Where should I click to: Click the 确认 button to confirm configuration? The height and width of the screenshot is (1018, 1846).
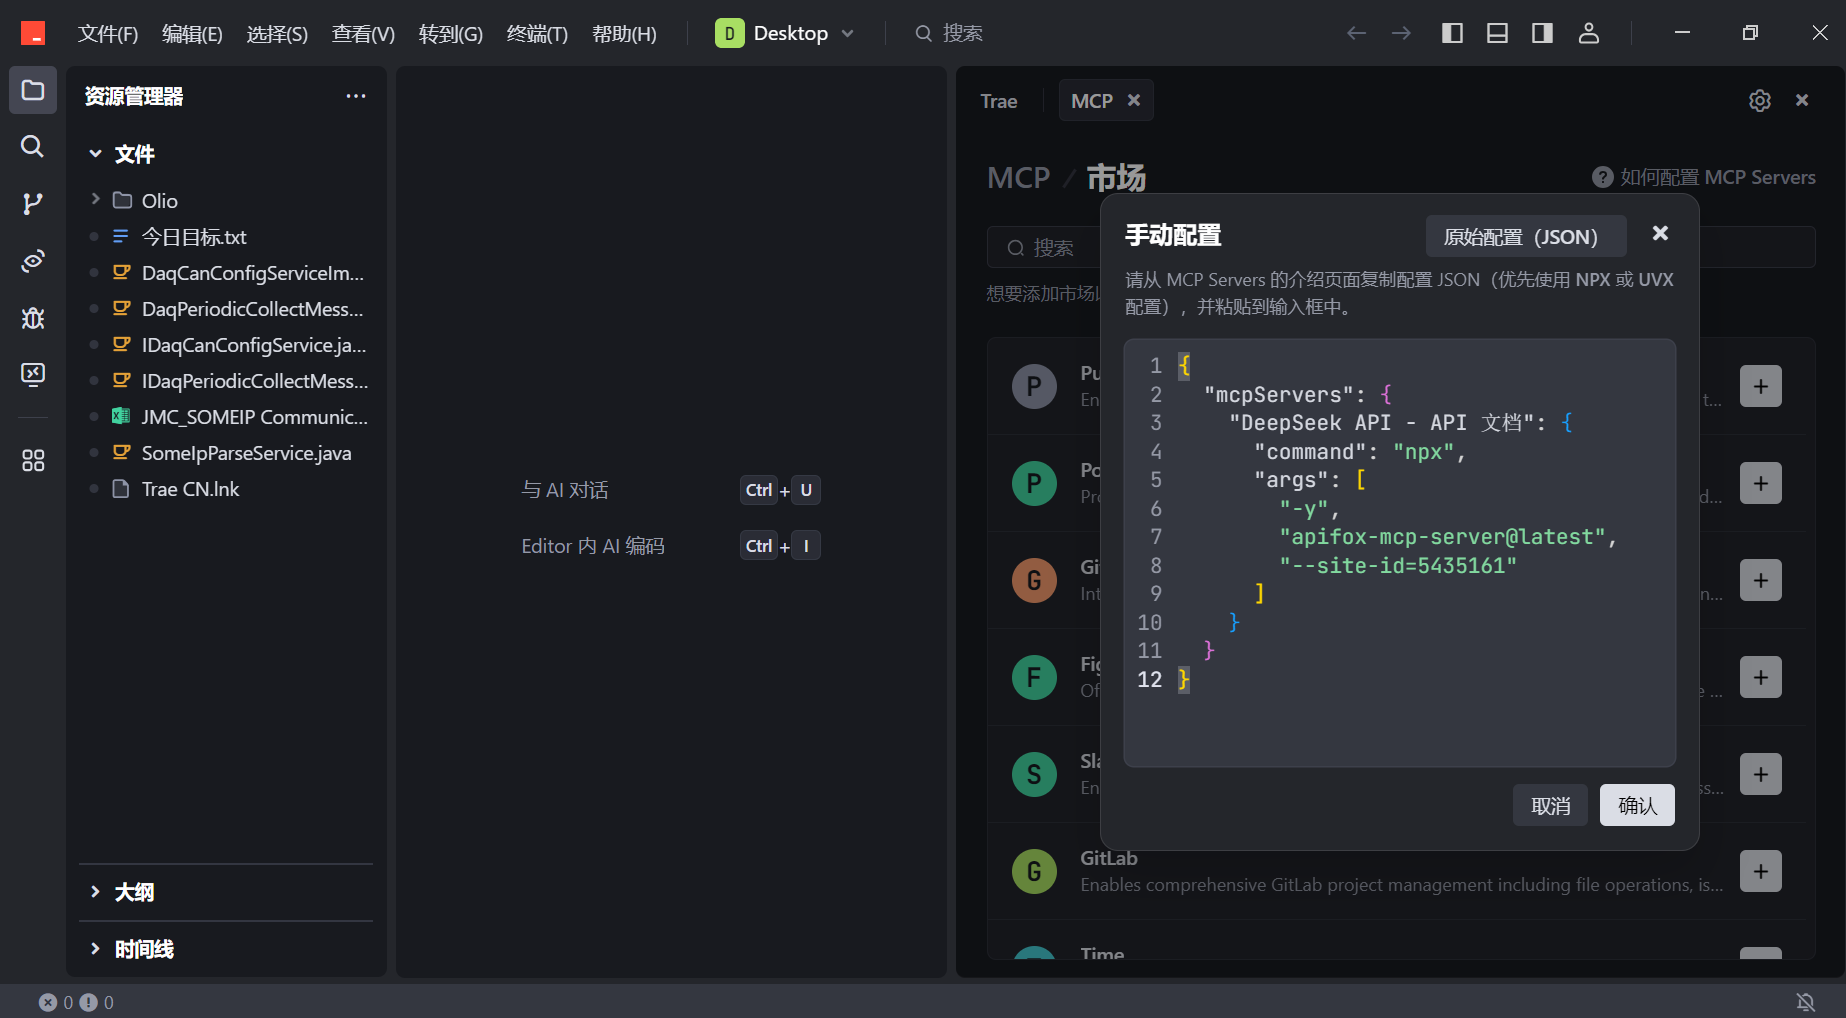click(1637, 805)
